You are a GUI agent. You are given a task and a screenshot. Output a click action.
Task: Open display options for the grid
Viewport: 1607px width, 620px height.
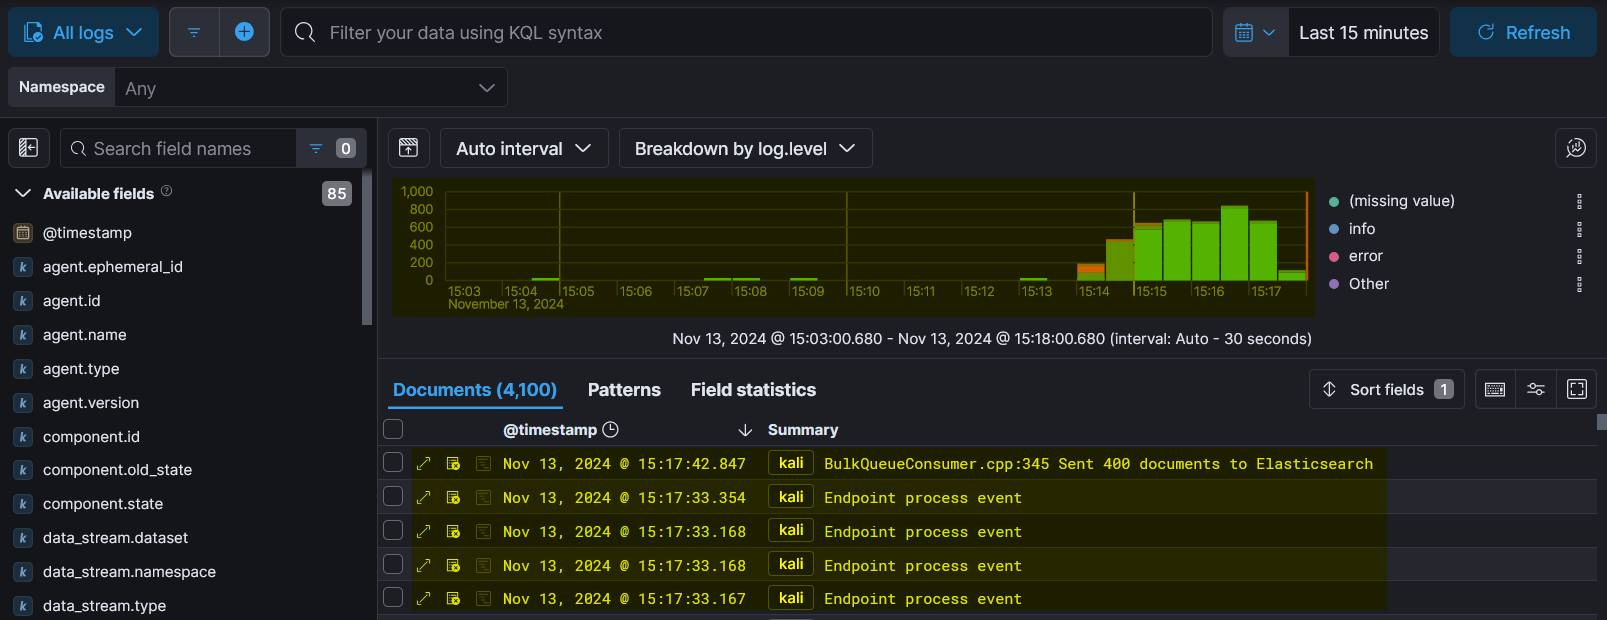1536,389
